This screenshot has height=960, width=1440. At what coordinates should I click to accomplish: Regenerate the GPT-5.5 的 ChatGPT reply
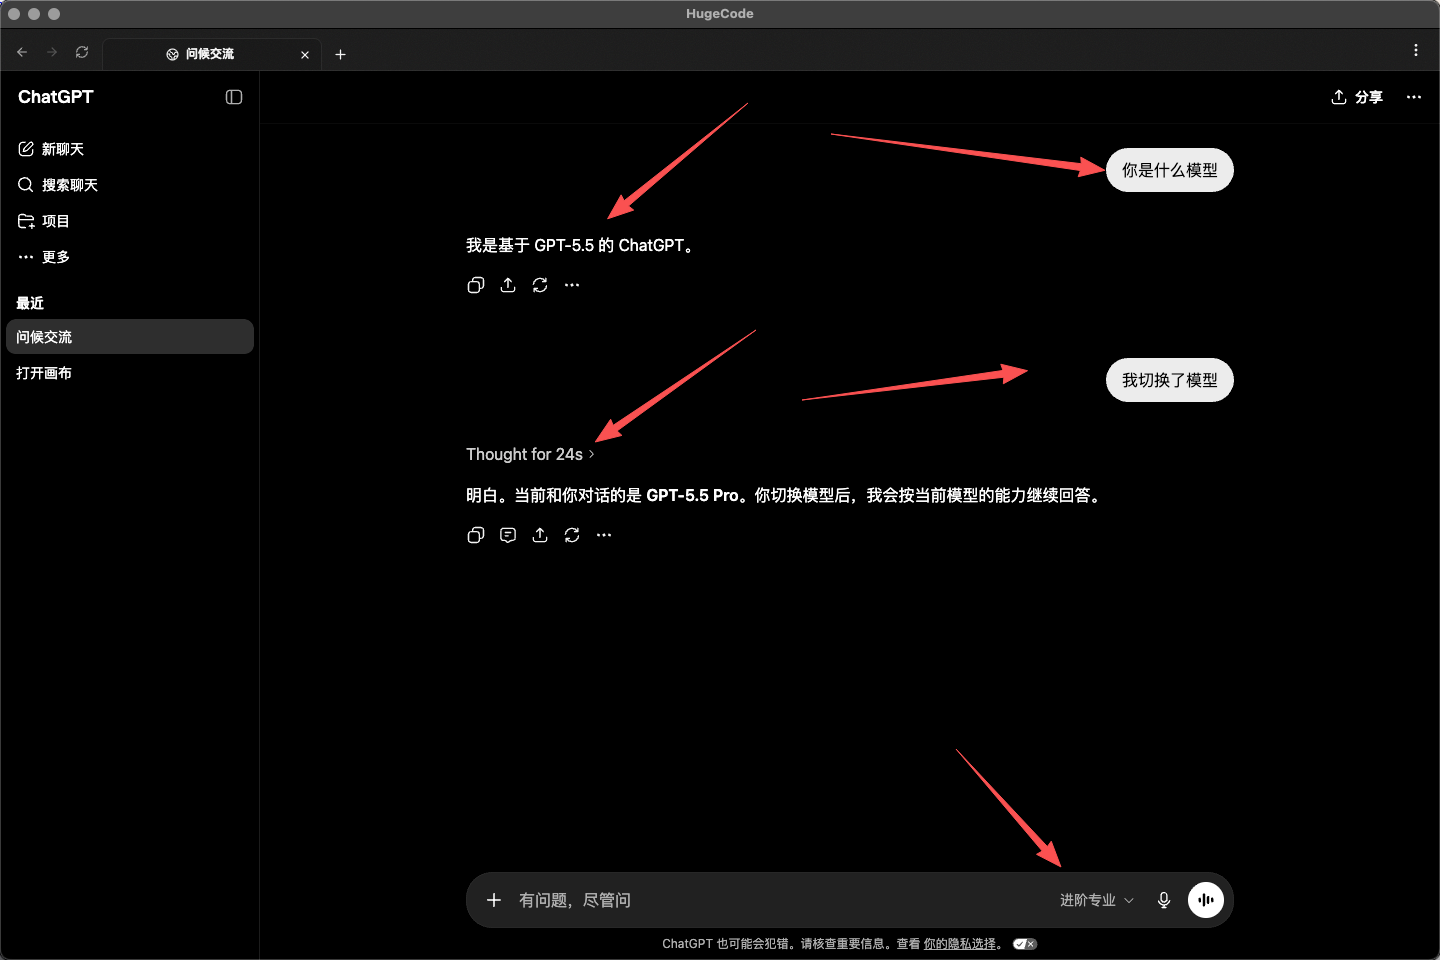point(540,285)
